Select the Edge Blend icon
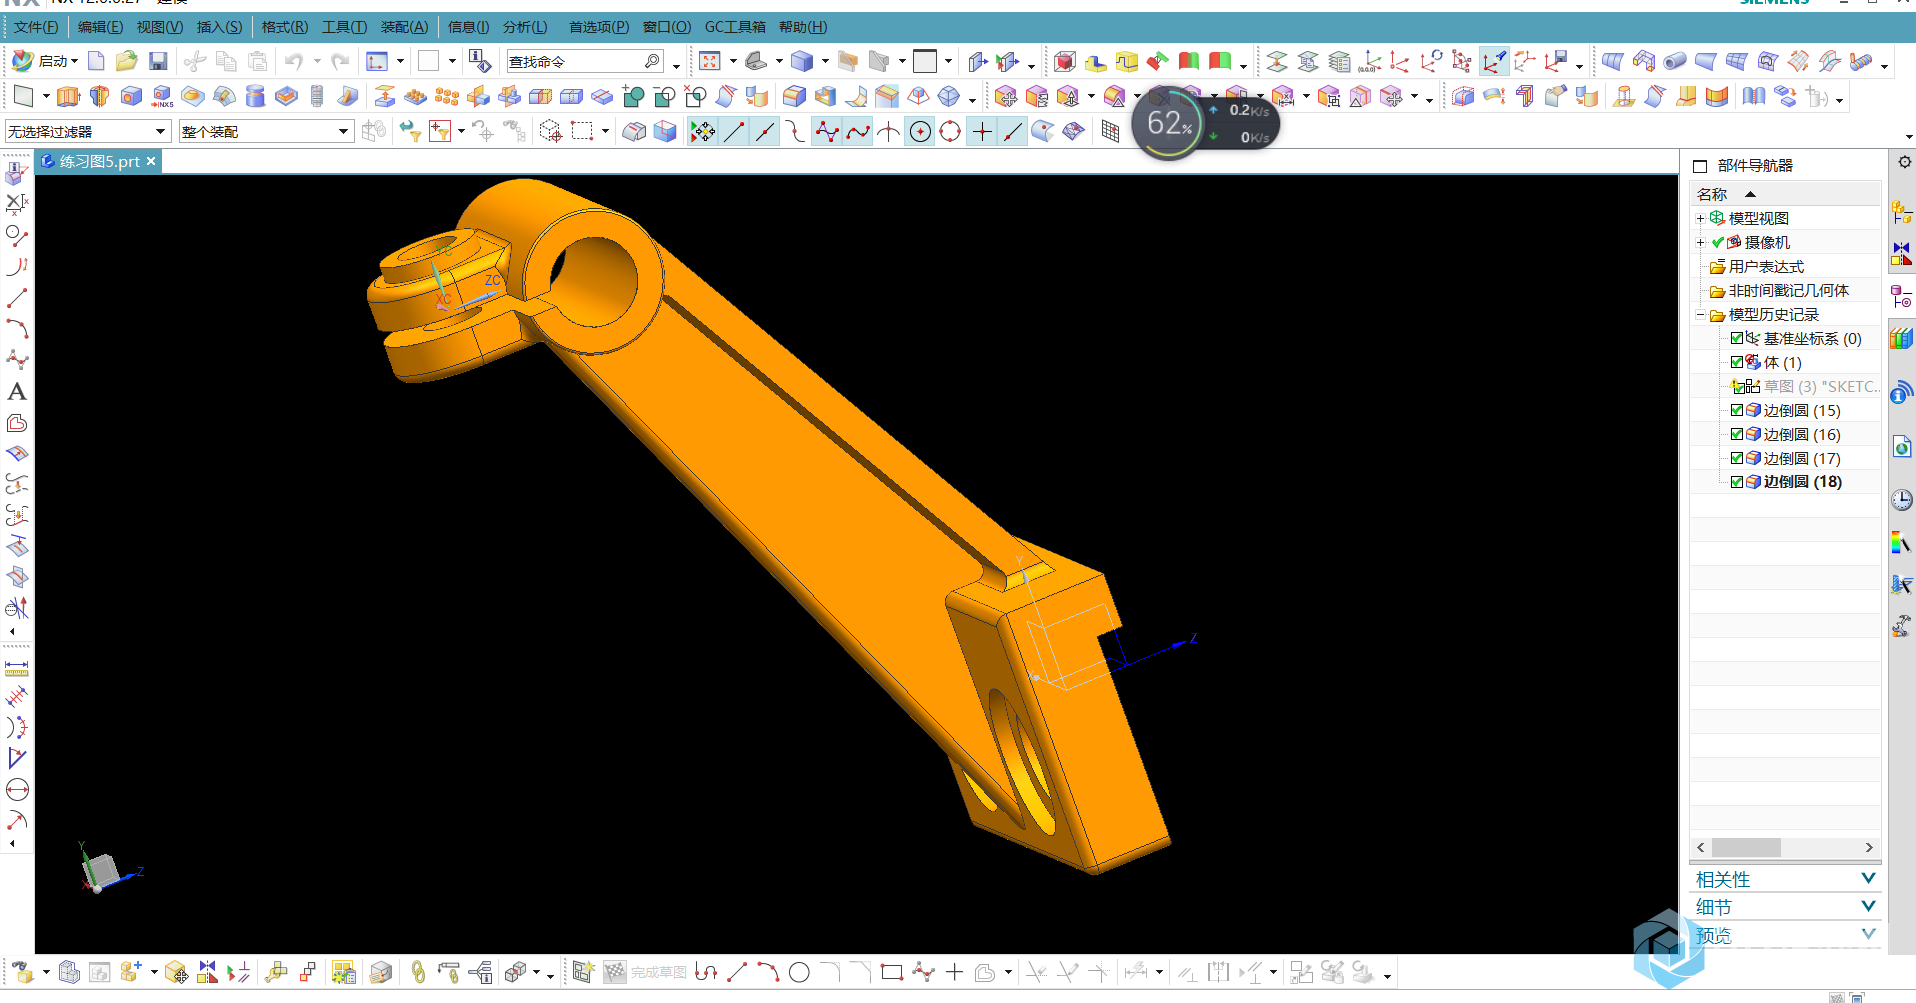This screenshot has height=1003, width=1916. click(x=794, y=97)
